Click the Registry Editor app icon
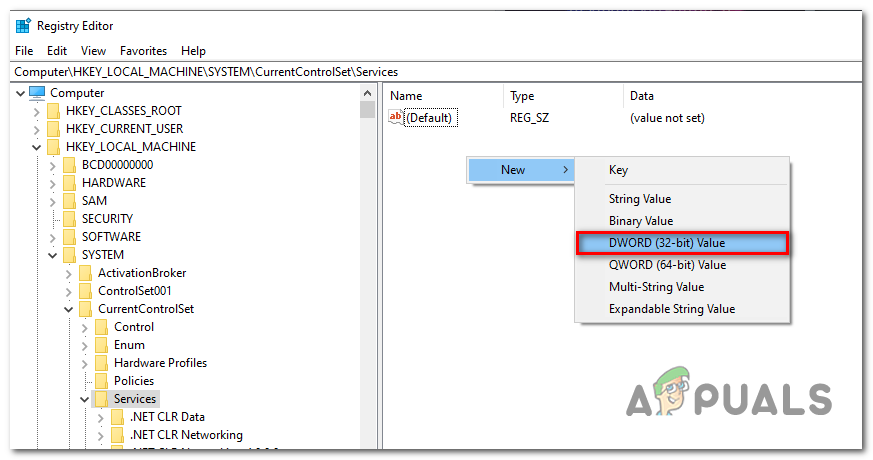The width and height of the screenshot is (873, 460). (x=23, y=26)
